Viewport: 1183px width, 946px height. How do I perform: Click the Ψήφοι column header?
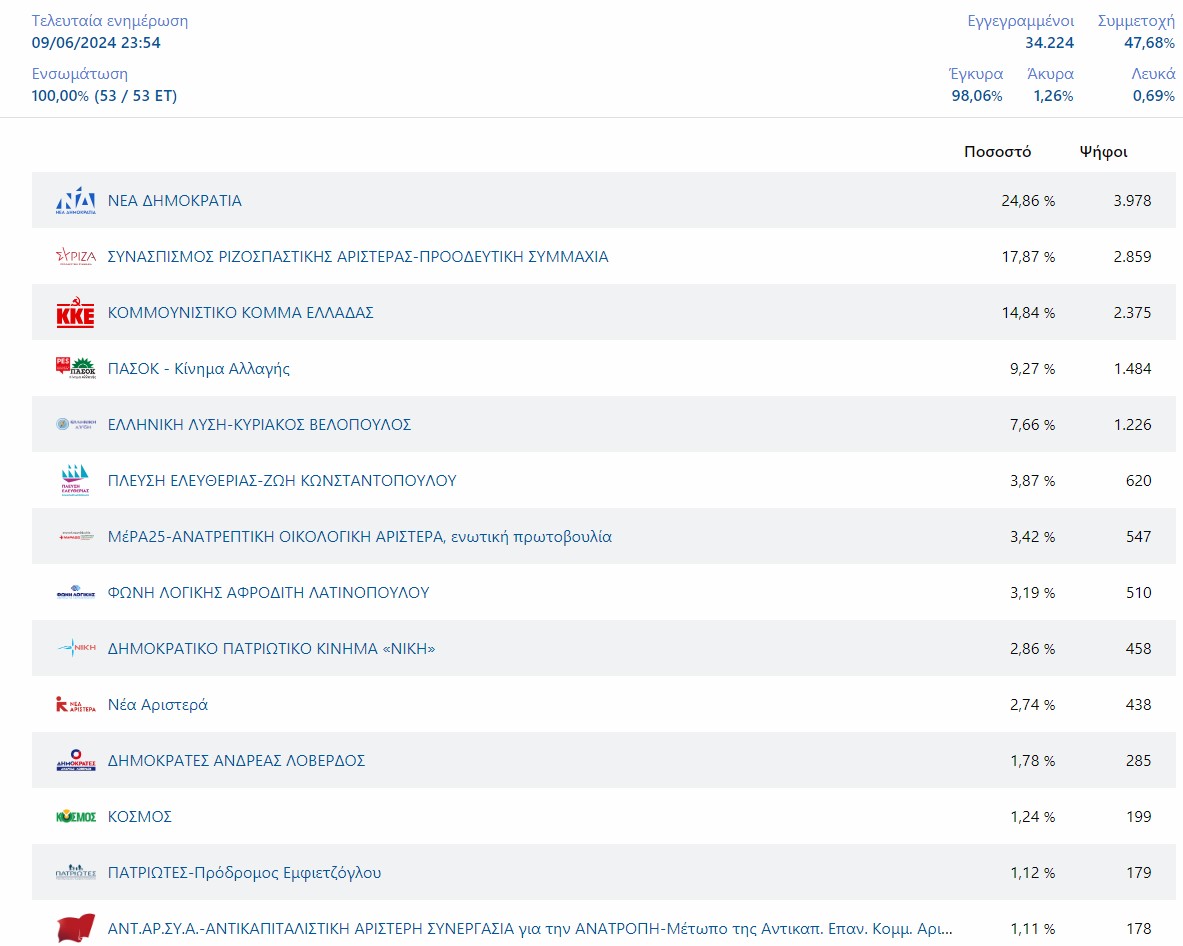point(1103,152)
